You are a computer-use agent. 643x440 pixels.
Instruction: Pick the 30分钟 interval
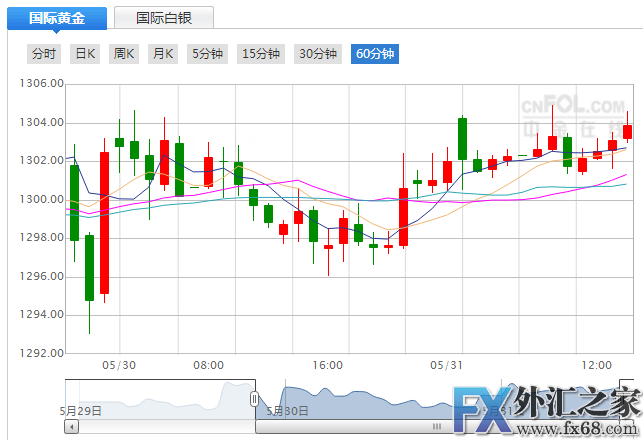click(318, 54)
